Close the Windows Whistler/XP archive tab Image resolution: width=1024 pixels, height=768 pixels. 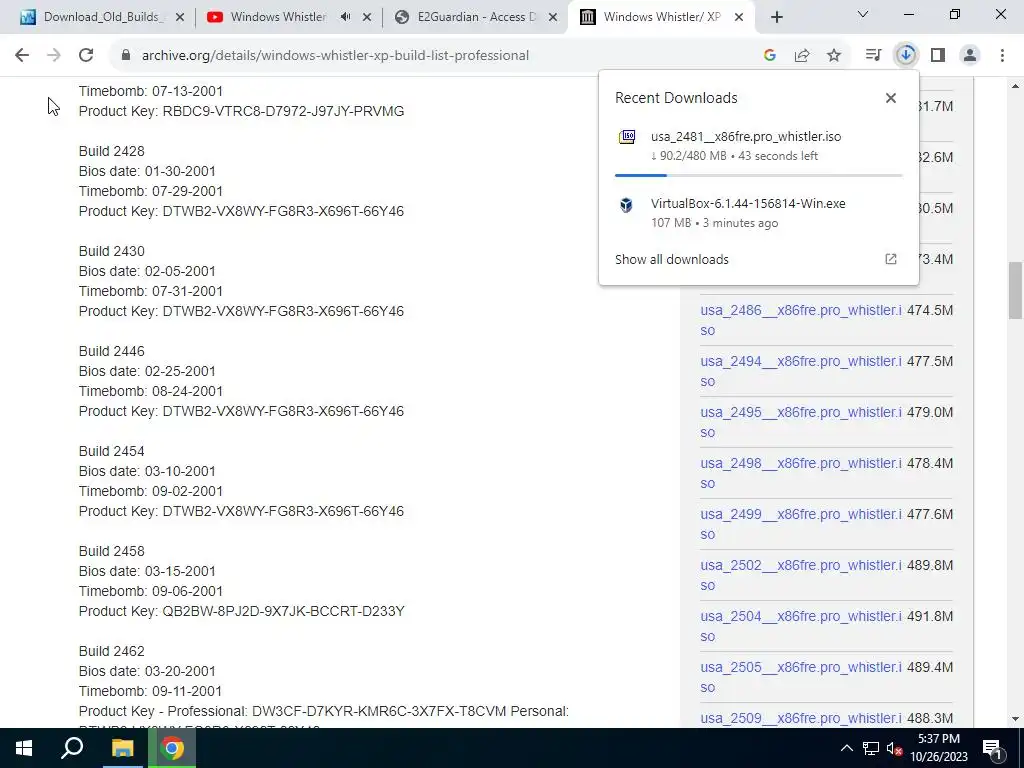point(739,18)
